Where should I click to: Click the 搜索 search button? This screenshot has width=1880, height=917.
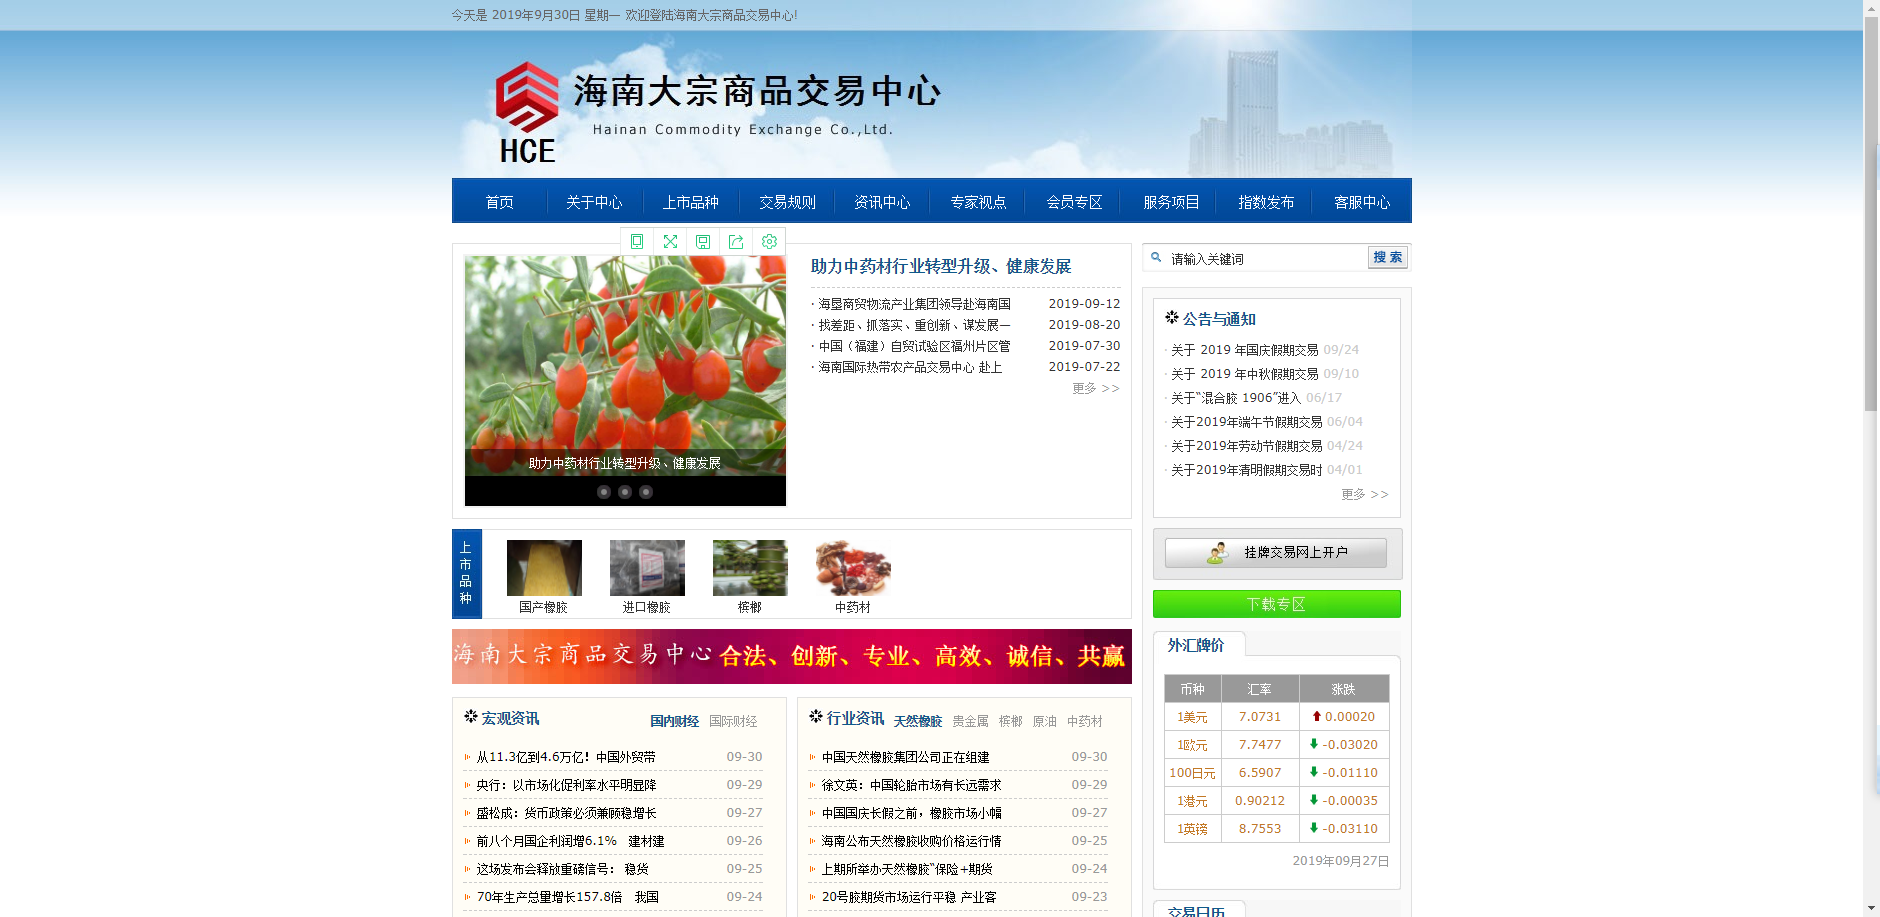(1387, 258)
